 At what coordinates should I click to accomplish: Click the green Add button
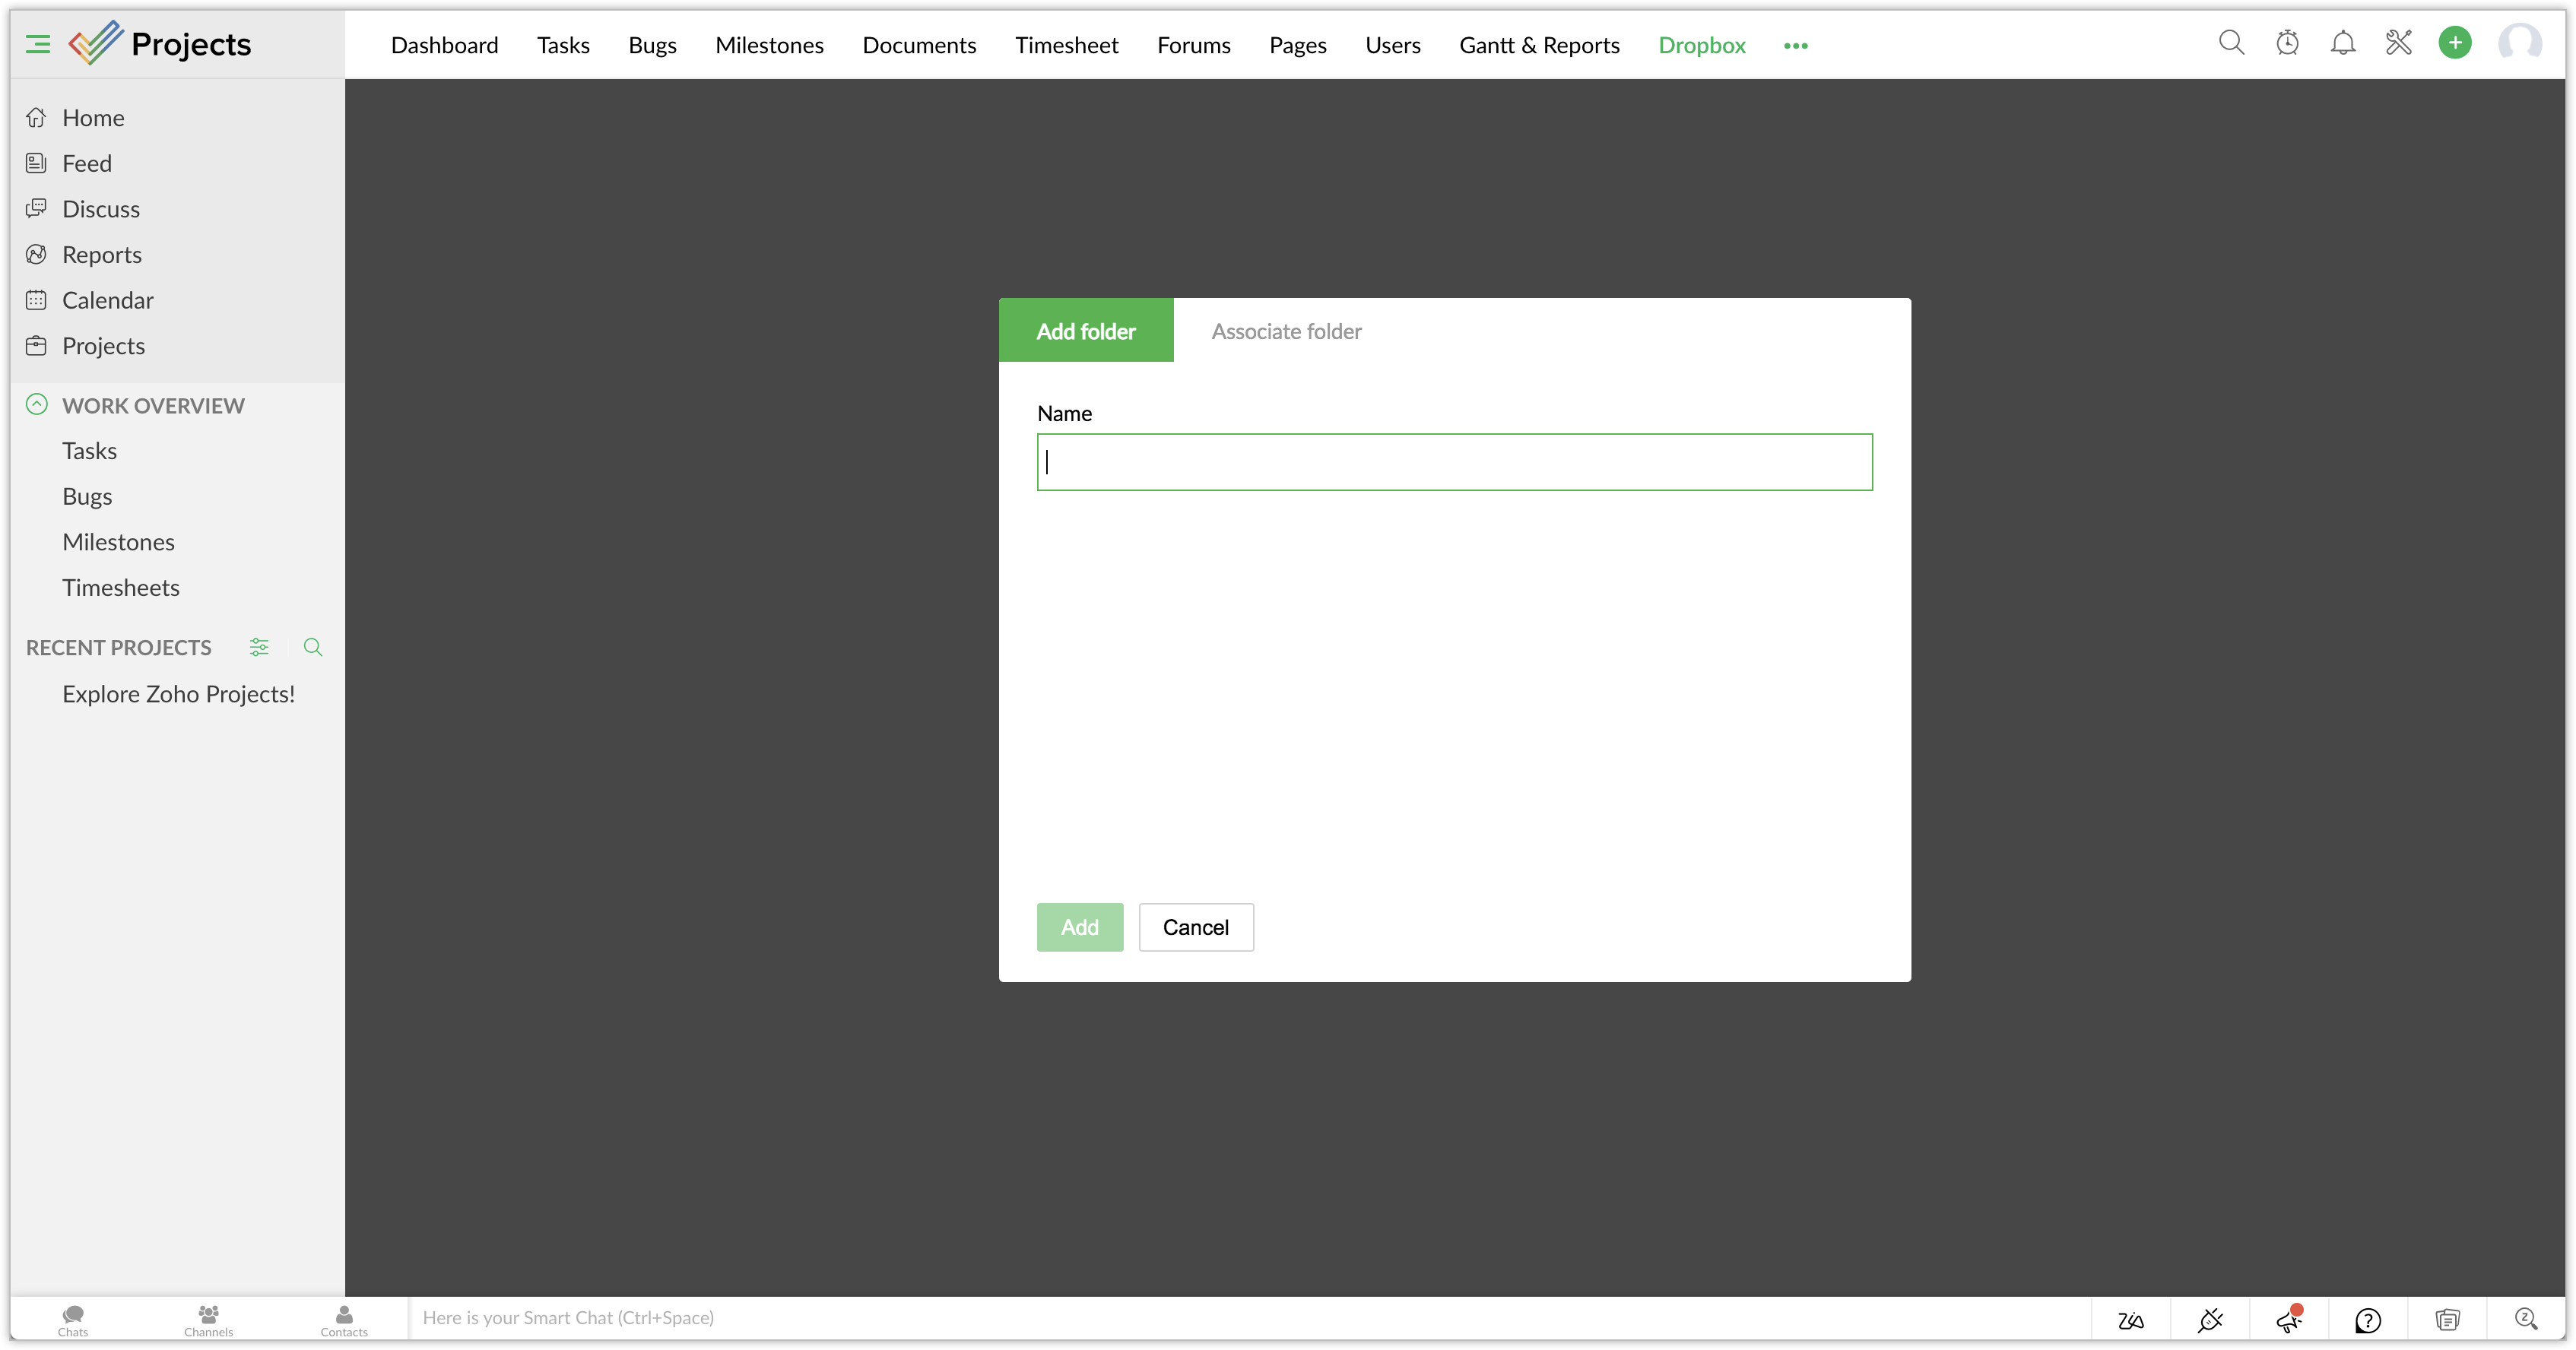[x=1079, y=927]
